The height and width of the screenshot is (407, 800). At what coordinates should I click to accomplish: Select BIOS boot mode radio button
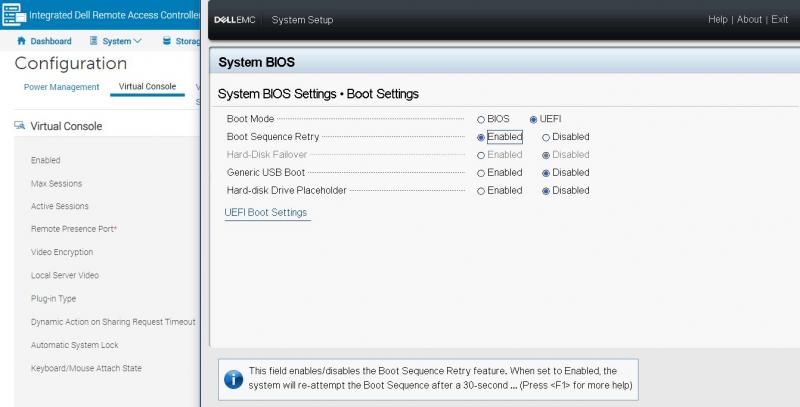pos(481,119)
